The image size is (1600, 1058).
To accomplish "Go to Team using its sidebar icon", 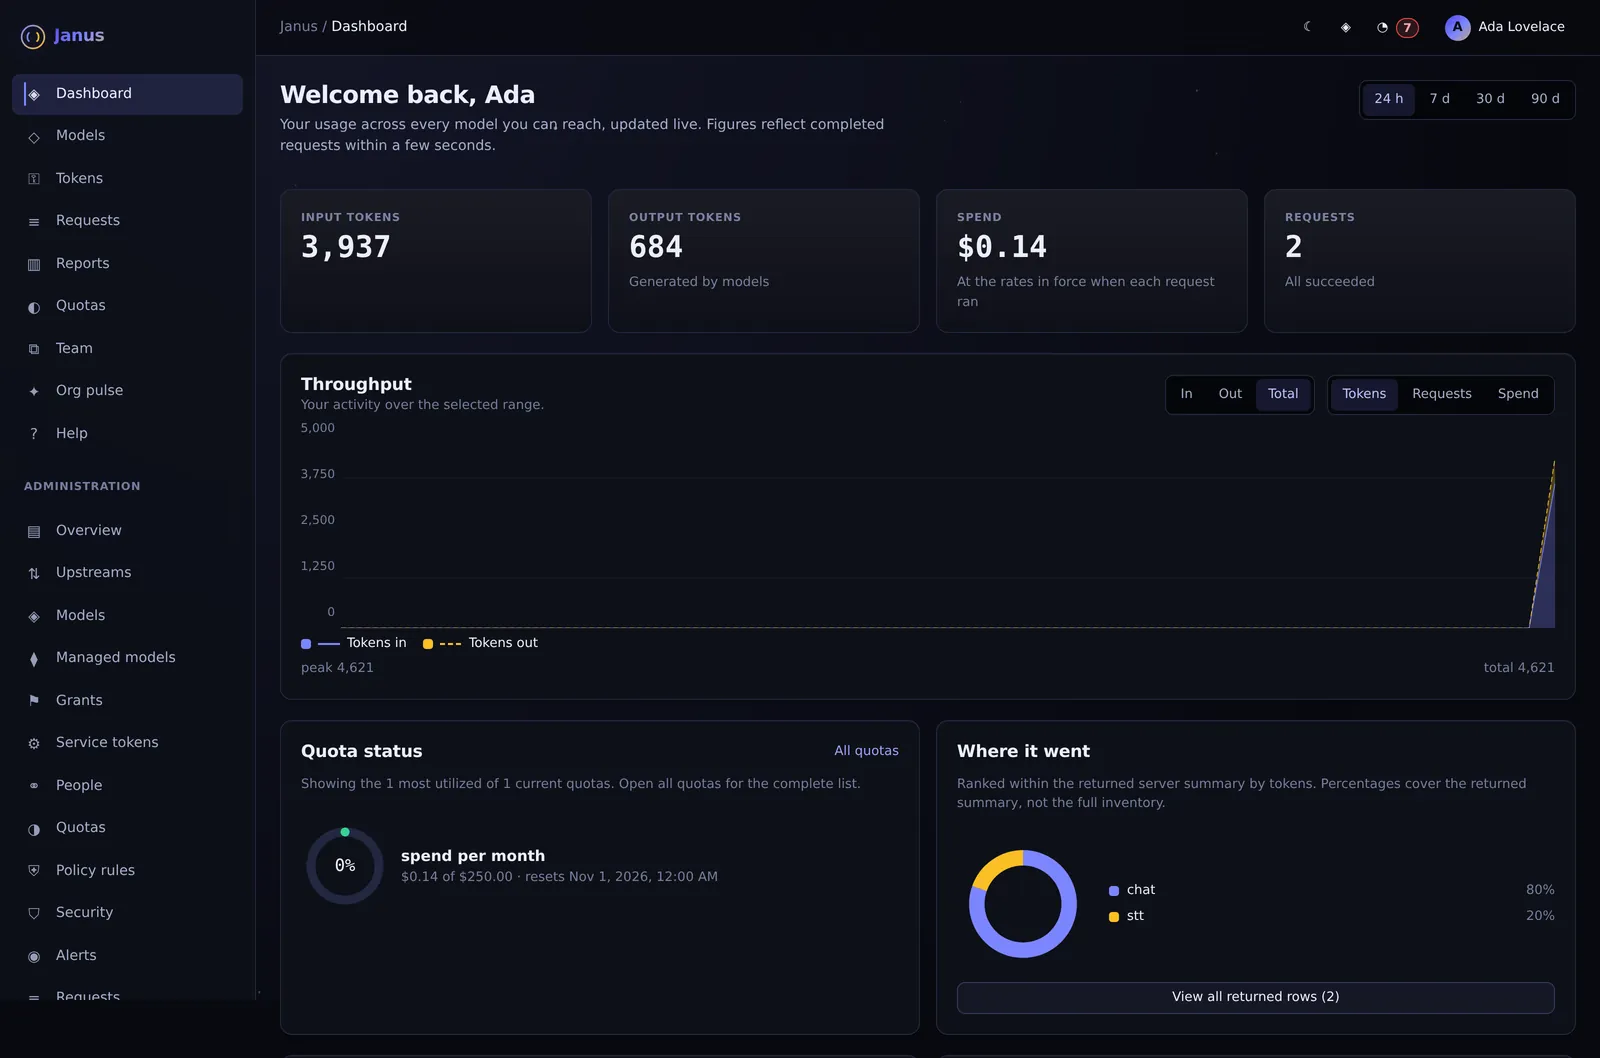I will [x=34, y=349].
